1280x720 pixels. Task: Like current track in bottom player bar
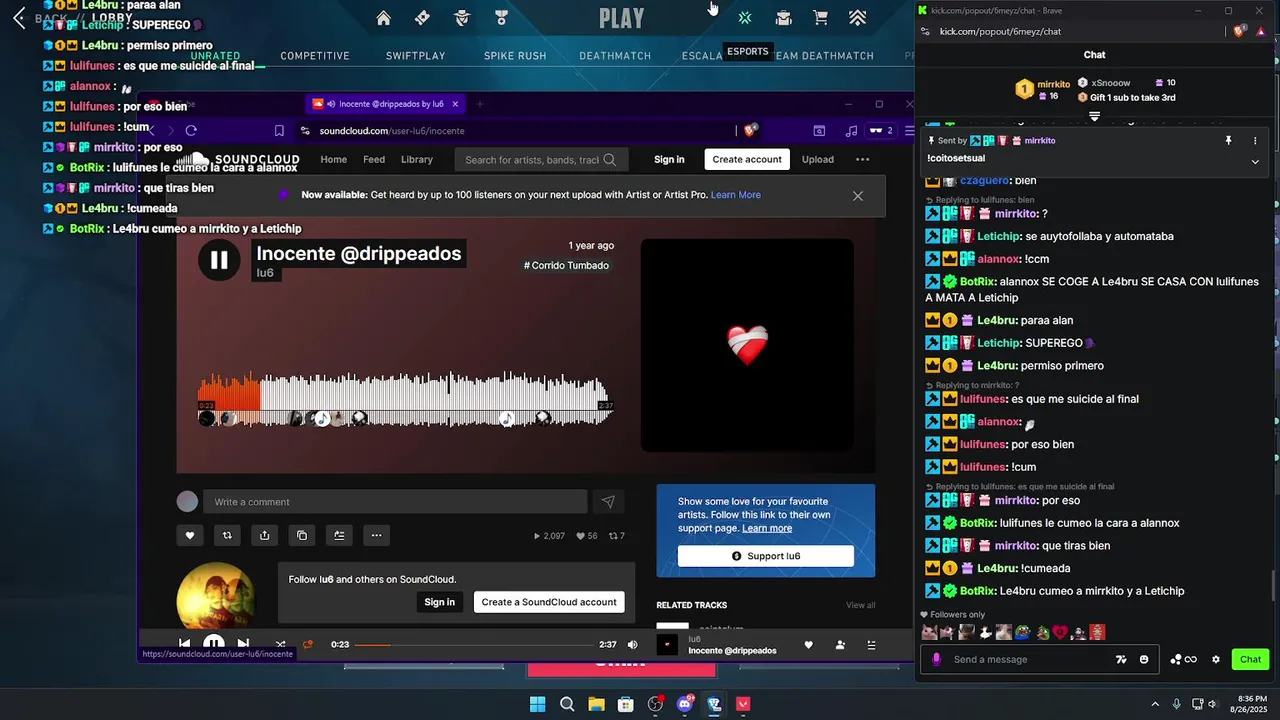point(809,645)
